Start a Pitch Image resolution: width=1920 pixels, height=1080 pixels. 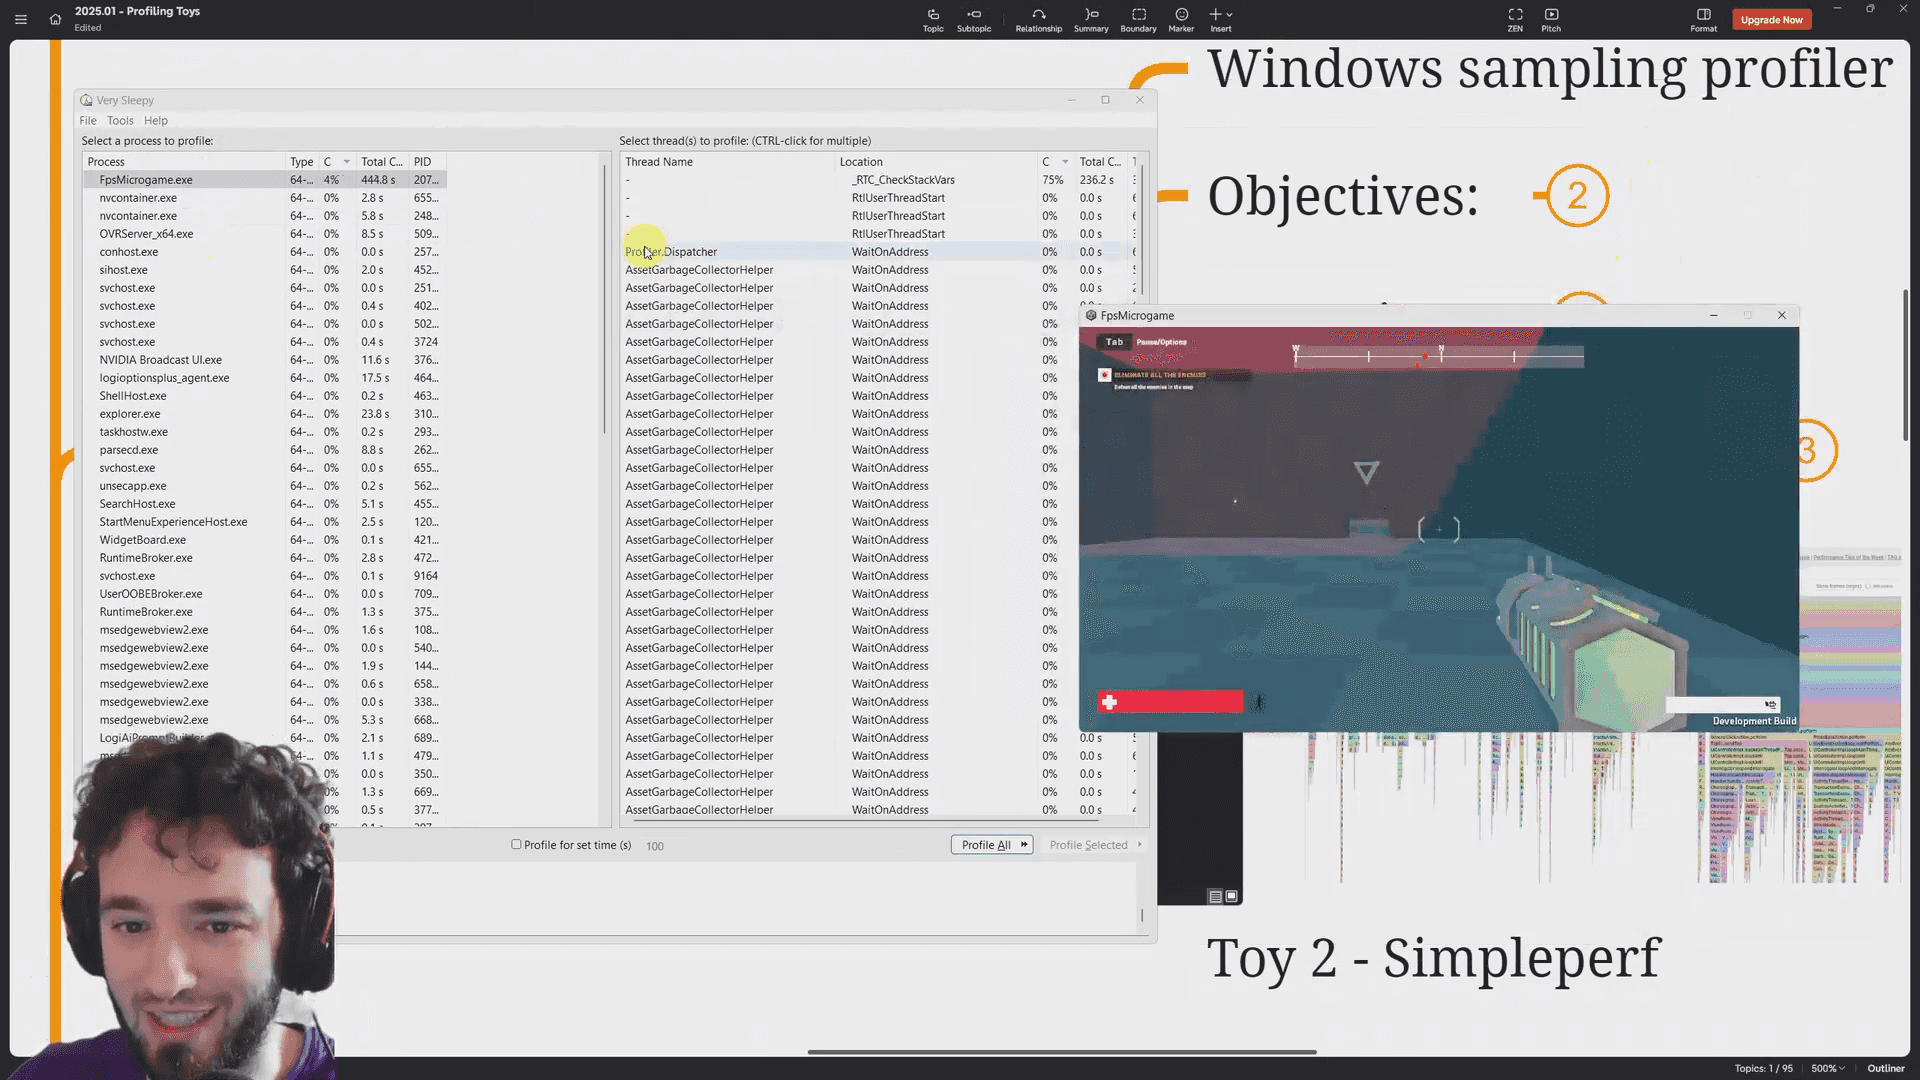pyautogui.click(x=1551, y=19)
